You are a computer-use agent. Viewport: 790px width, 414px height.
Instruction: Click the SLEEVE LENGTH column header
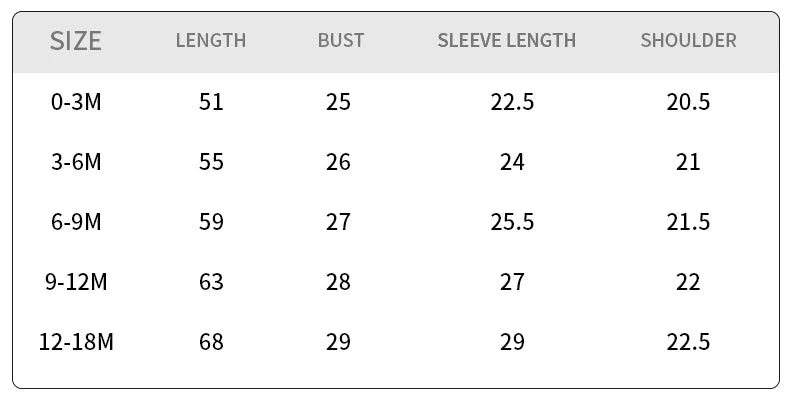[x=507, y=41]
